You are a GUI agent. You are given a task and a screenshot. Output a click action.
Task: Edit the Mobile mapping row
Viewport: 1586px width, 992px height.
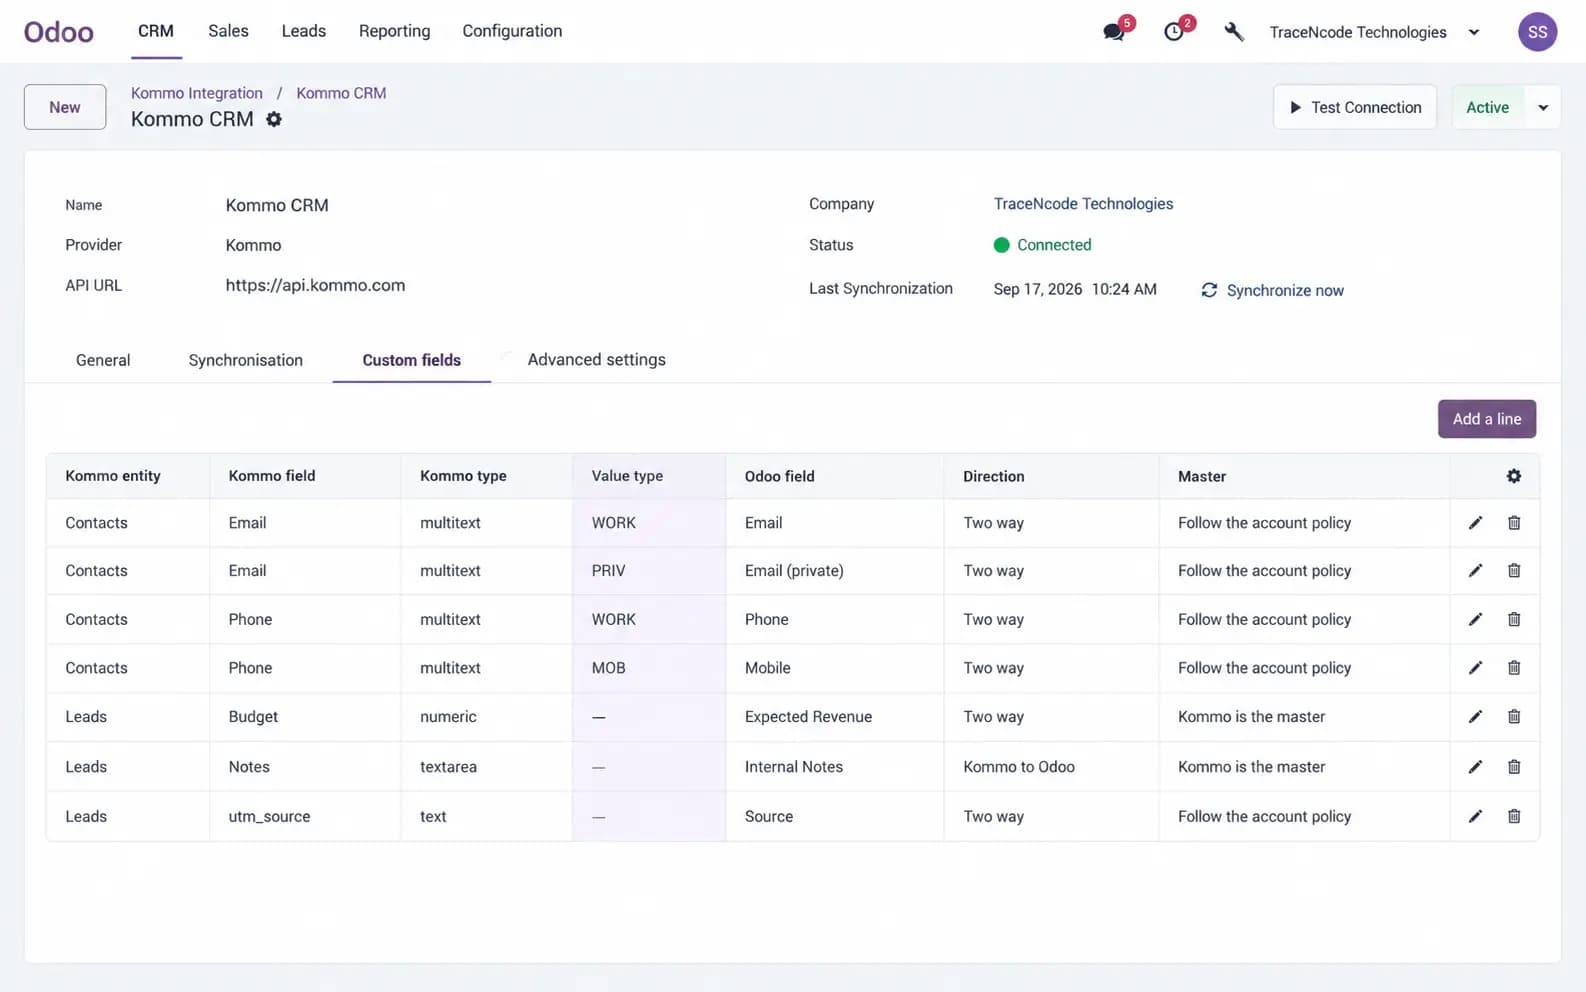click(x=1475, y=668)
